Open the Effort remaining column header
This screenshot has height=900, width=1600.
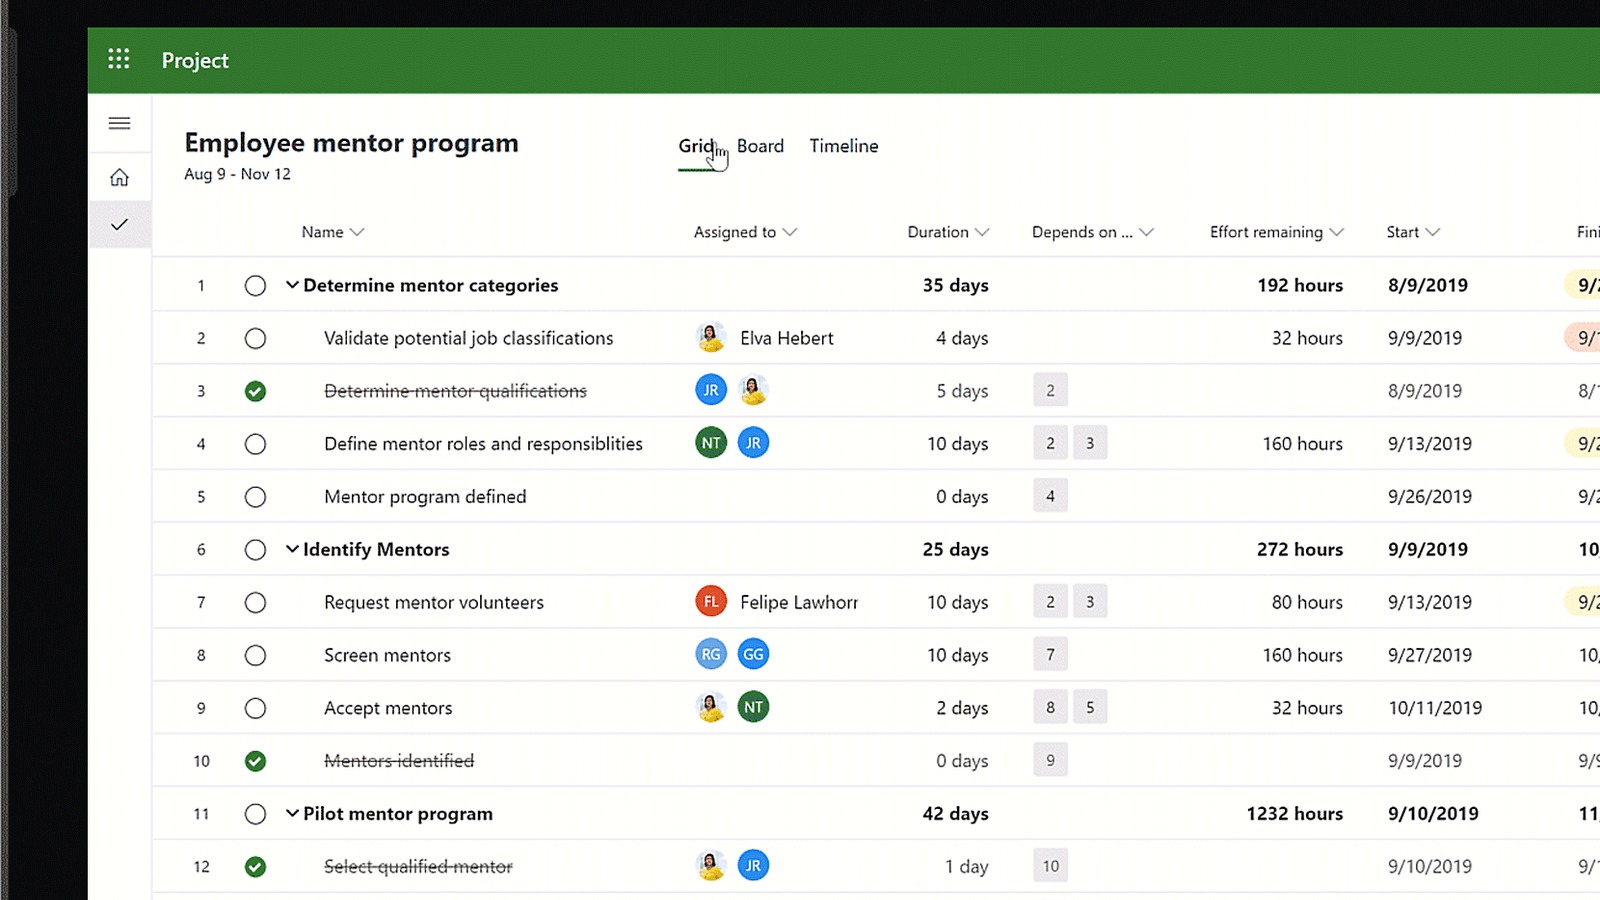pyautogui.click(x=1277, y=232)
